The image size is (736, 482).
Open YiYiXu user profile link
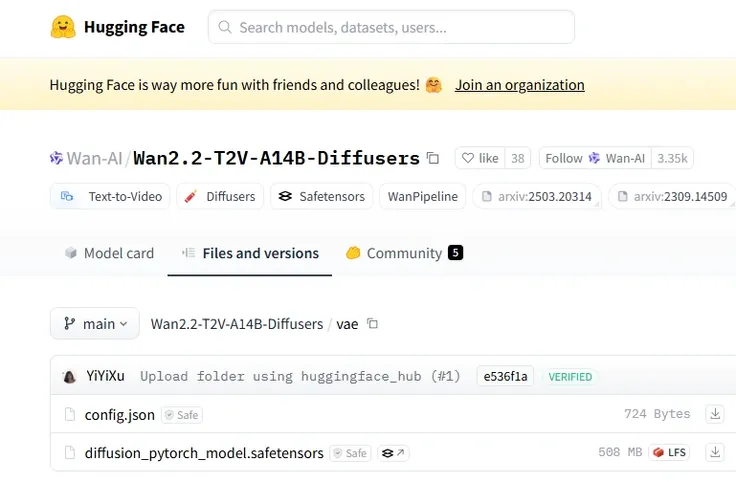(x=106, y=376)
